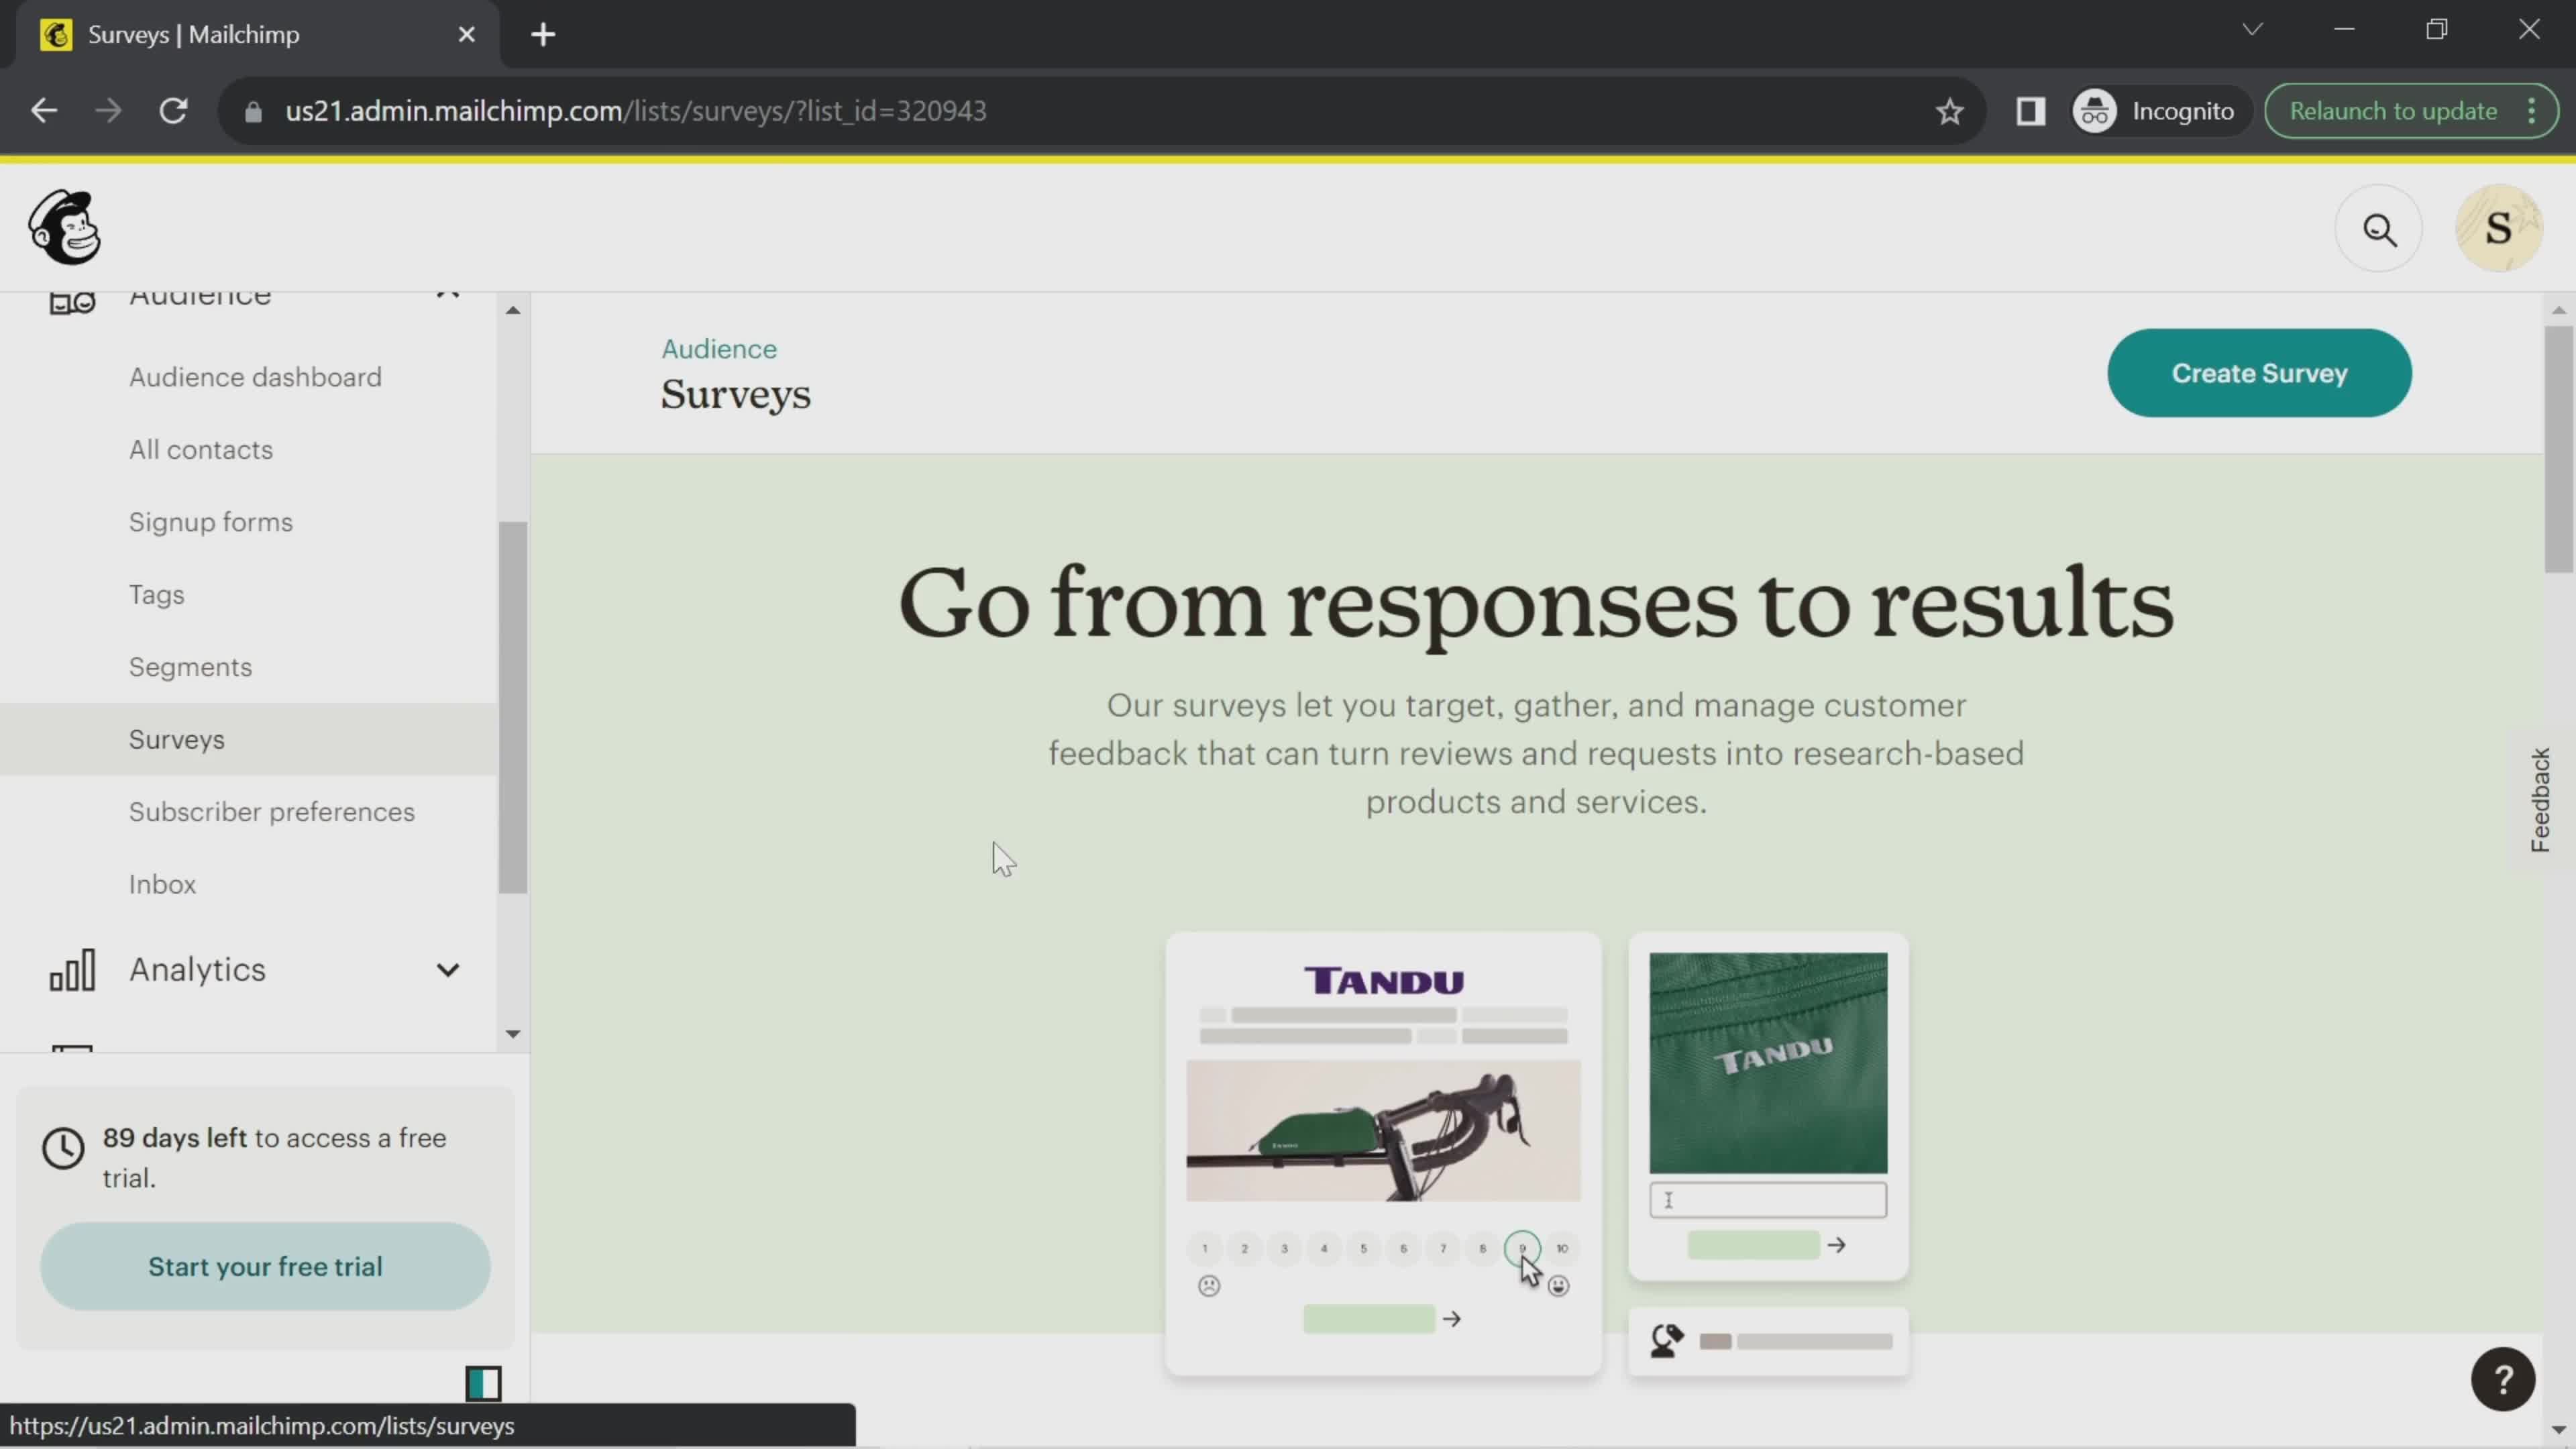Click the Analytics panel icon
This screenshot has width=2576, height=1449.
[x=70, y=968]
